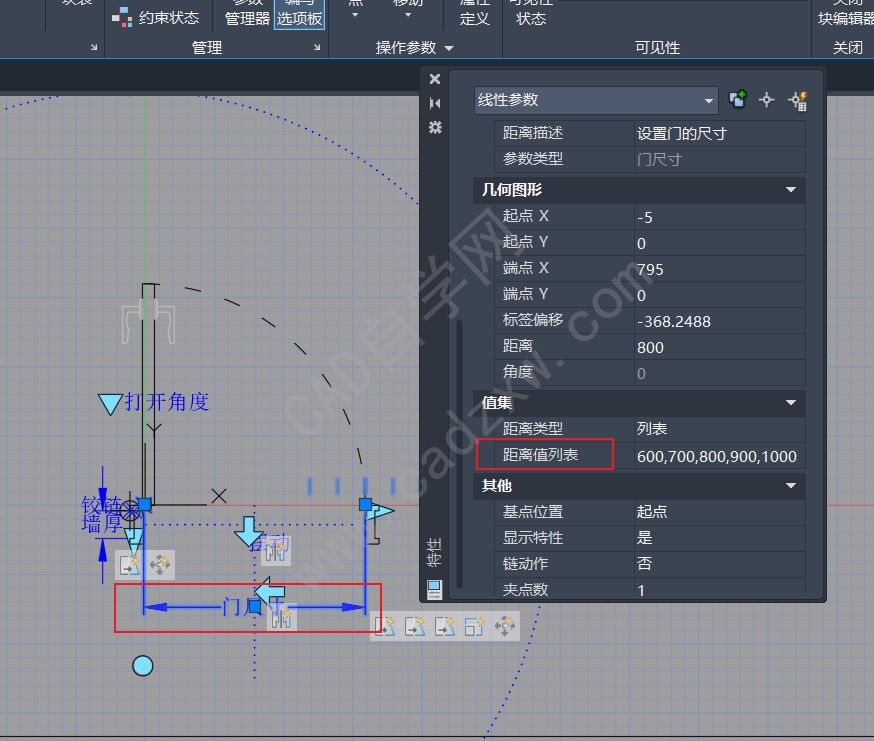Click the linear parameter end triangle grip

tap(382, 511)
